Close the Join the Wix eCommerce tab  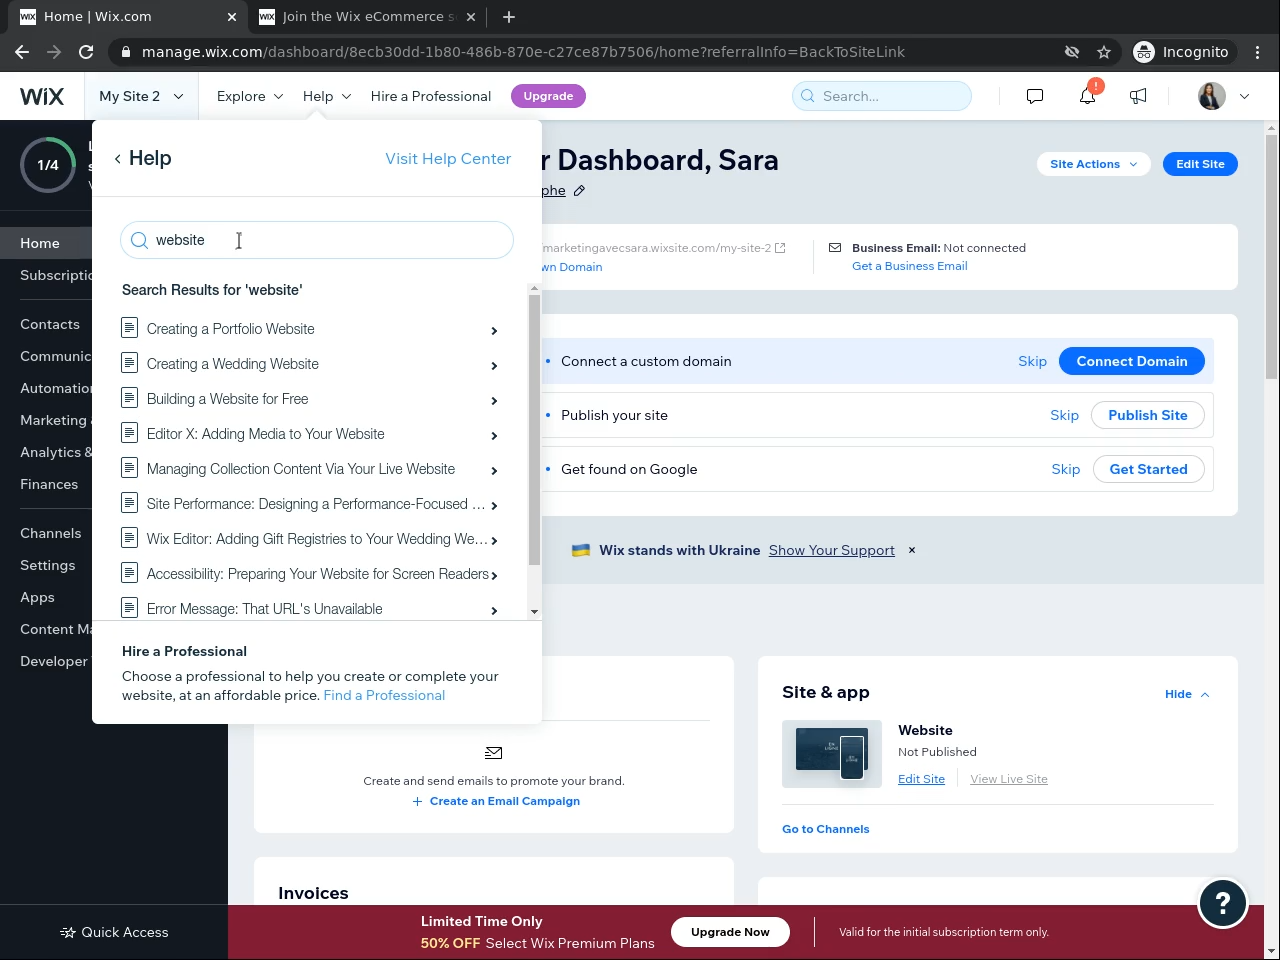471,17
